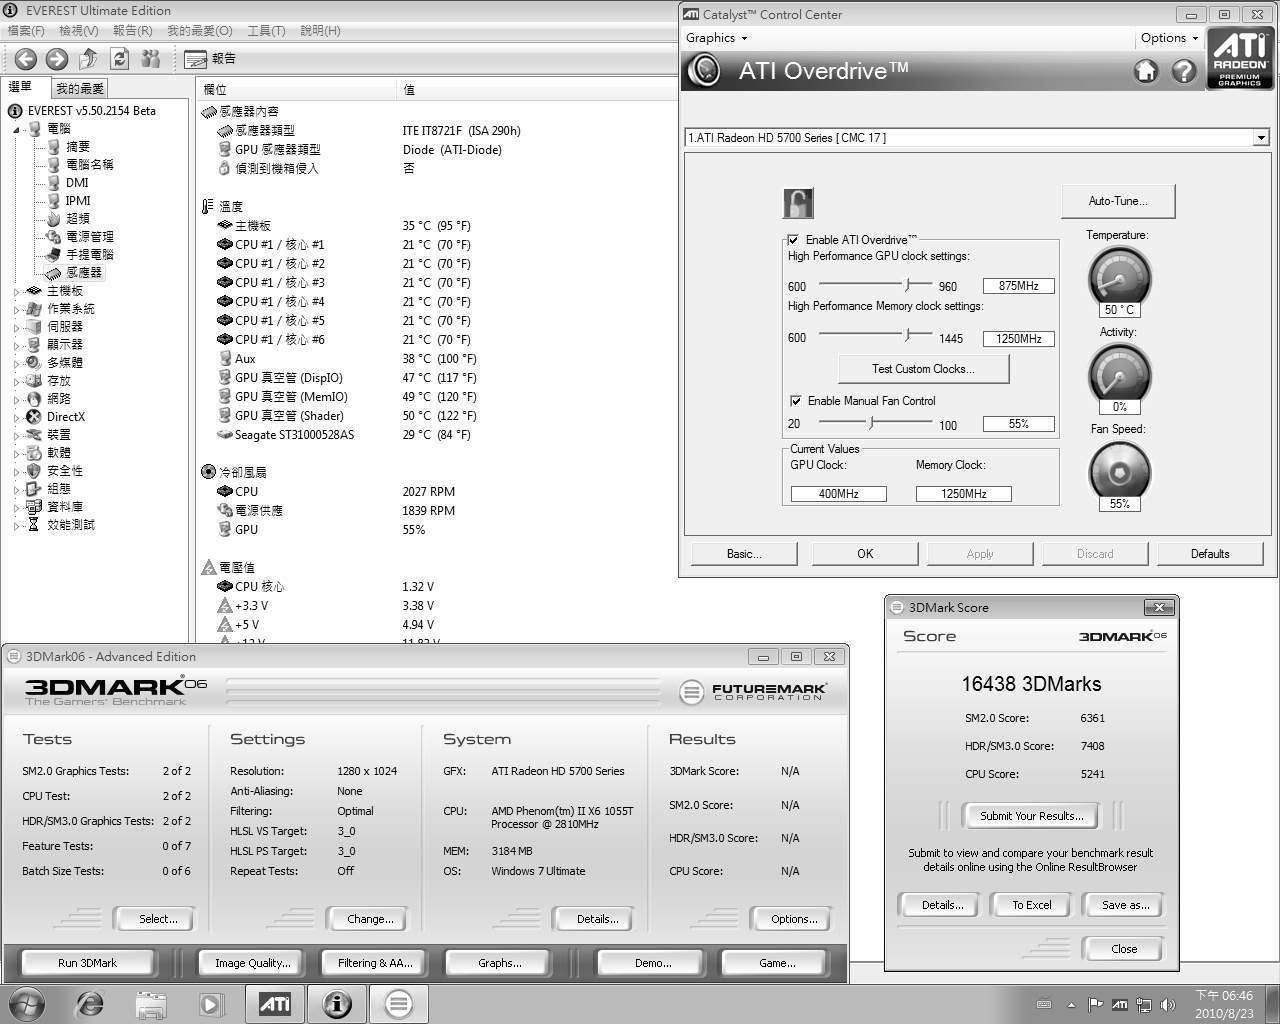Click the Filtering & AA button
This screenshot has height=1024, width=1280.
375,963
